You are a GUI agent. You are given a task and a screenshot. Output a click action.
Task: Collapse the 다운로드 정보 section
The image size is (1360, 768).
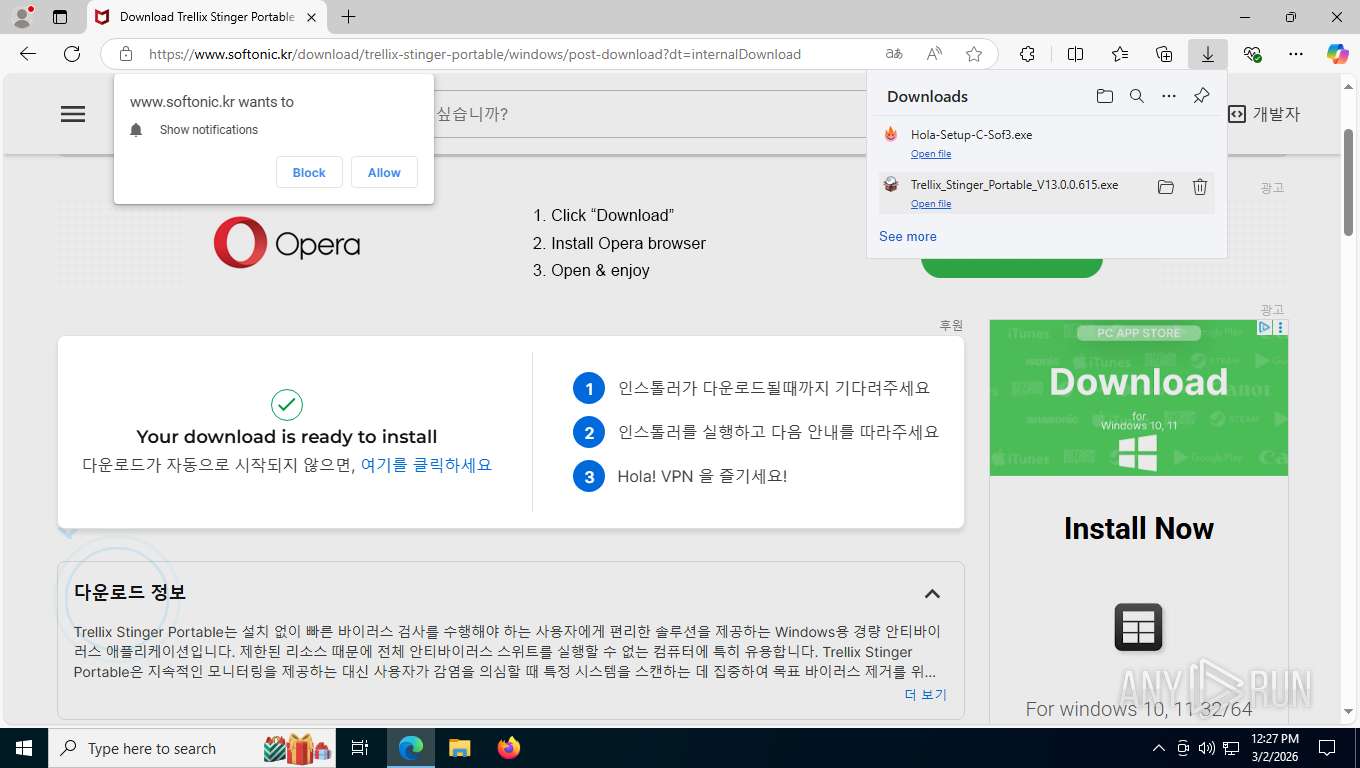932,594
